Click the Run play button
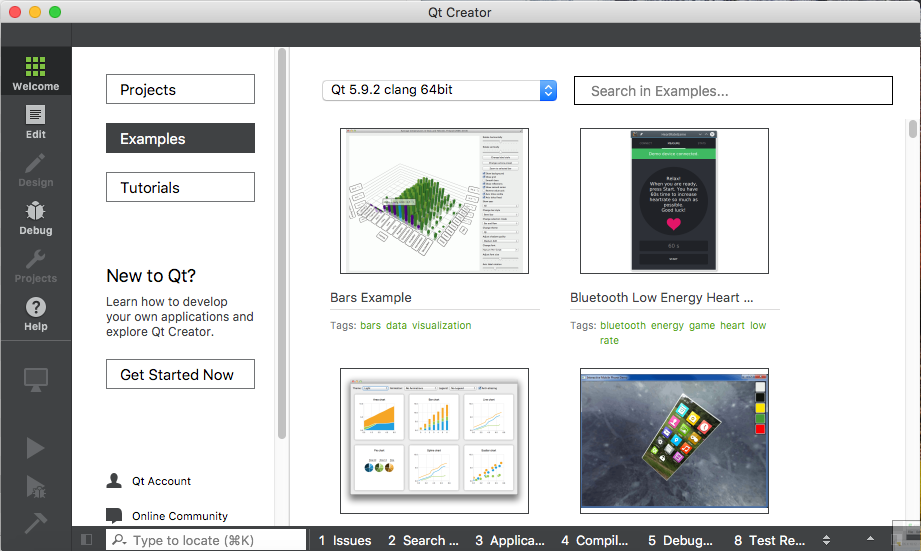This screenshot has width=921, height=551. pos(35,448)
